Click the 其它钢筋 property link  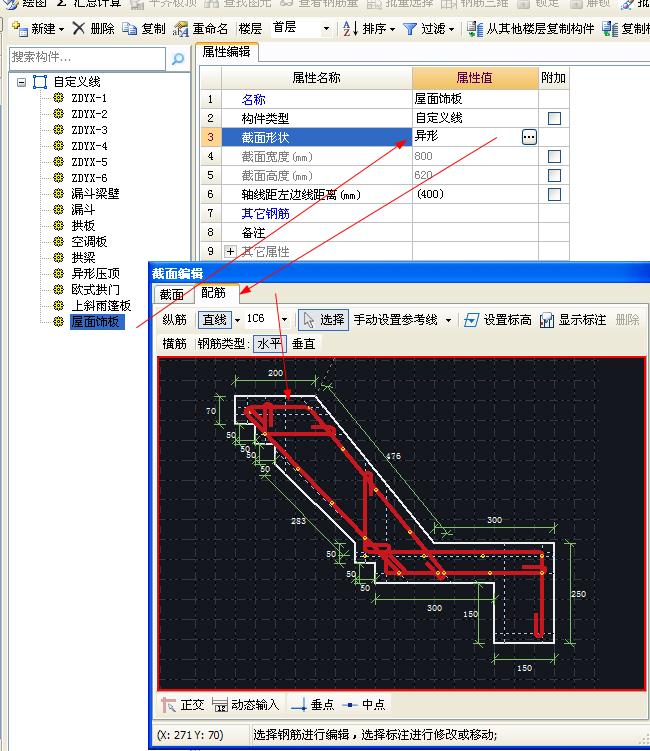tap(265, 214)
